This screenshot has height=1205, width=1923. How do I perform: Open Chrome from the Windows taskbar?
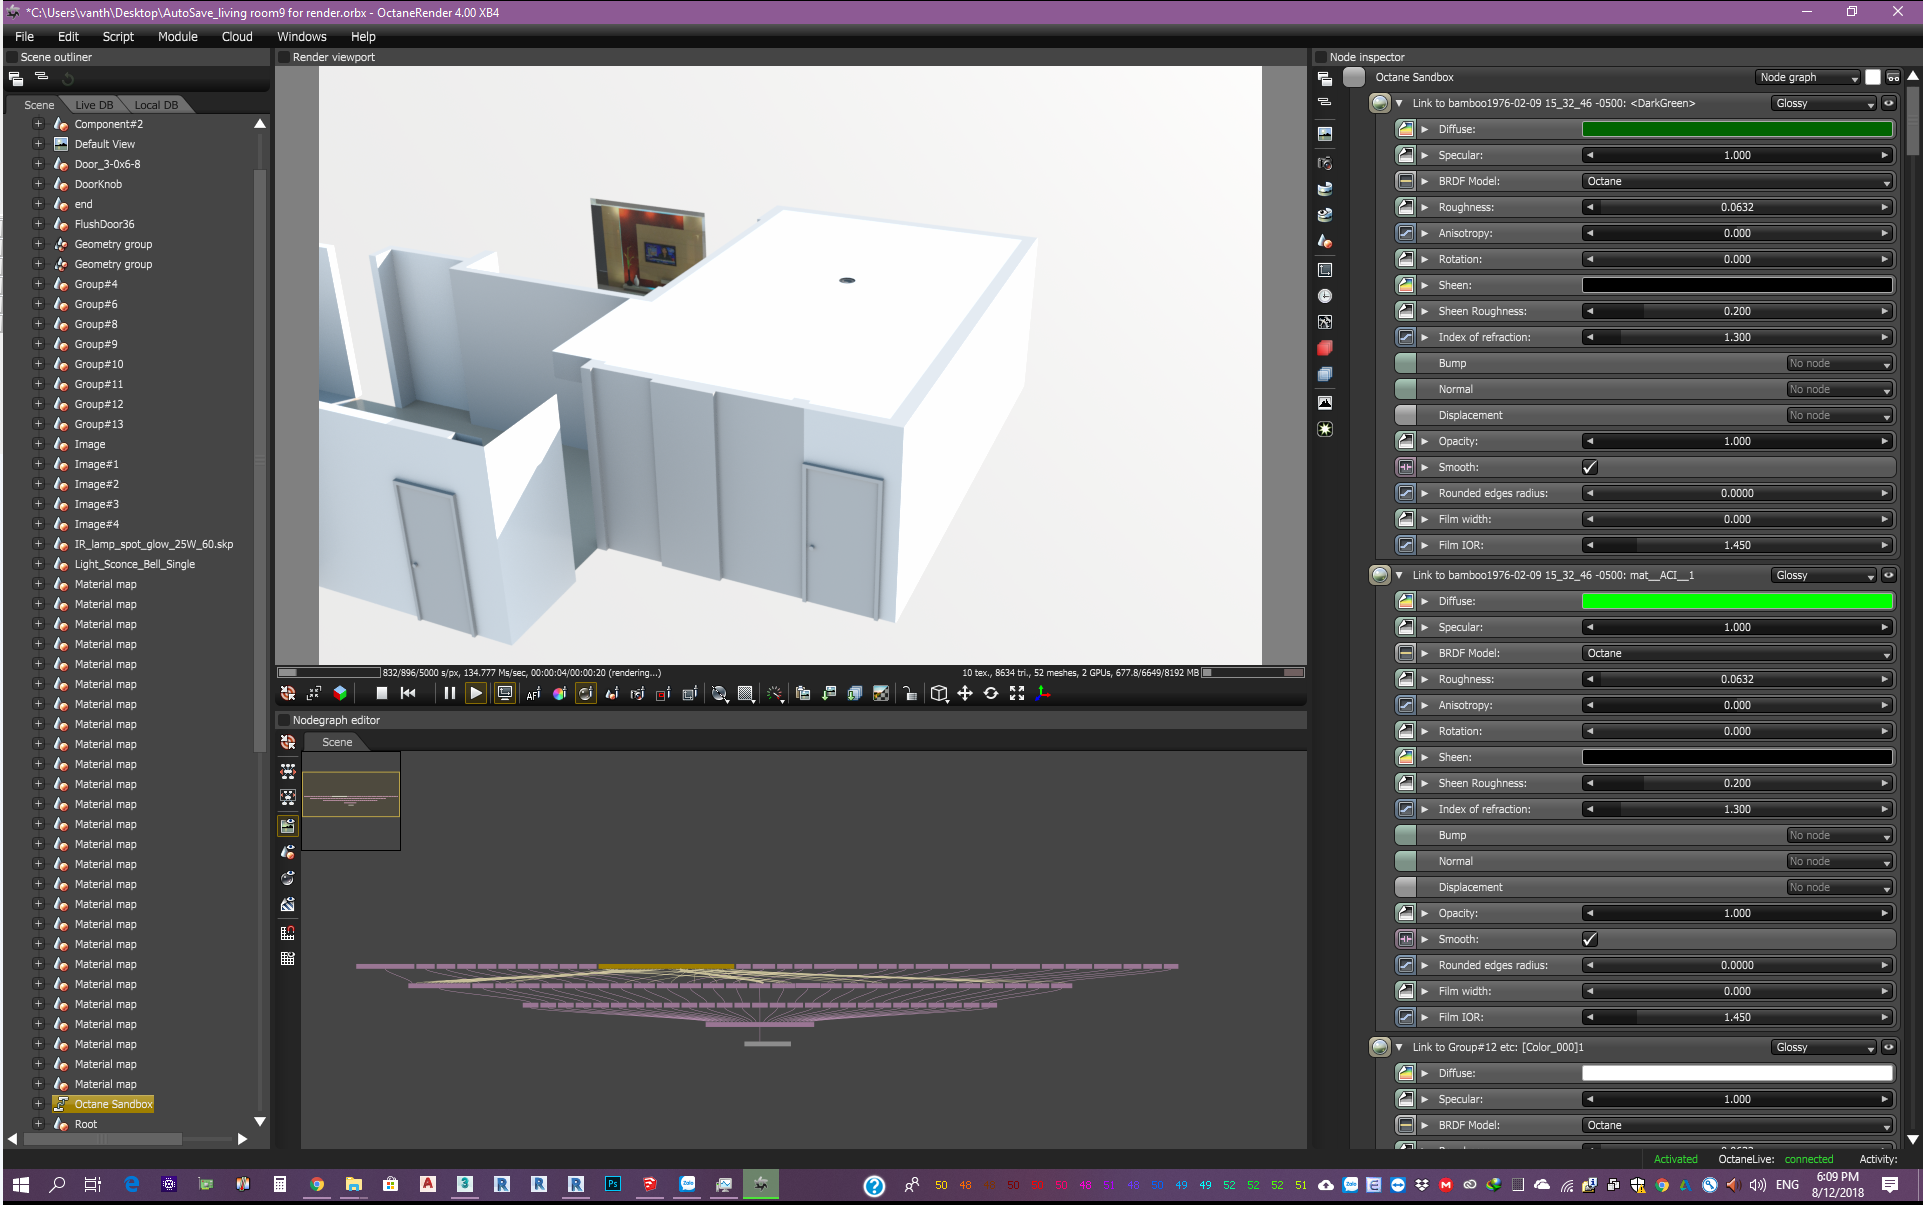(x=317, y=1184)
